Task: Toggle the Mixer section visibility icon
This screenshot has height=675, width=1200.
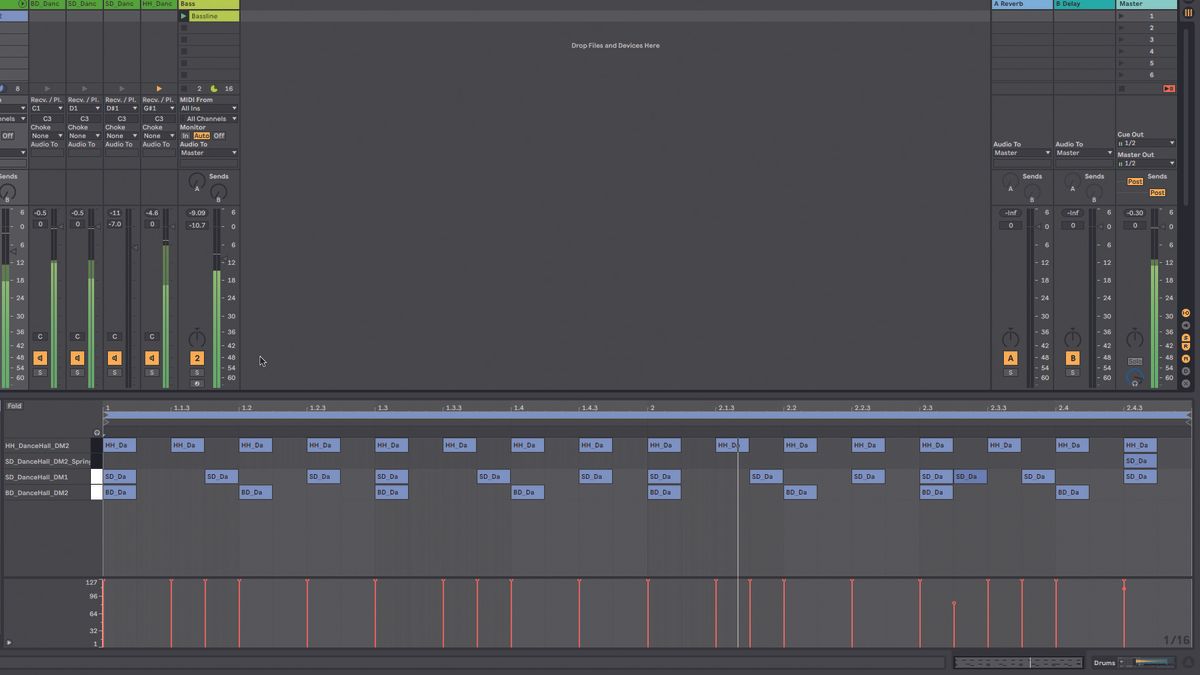Action: click(1186, 358)
